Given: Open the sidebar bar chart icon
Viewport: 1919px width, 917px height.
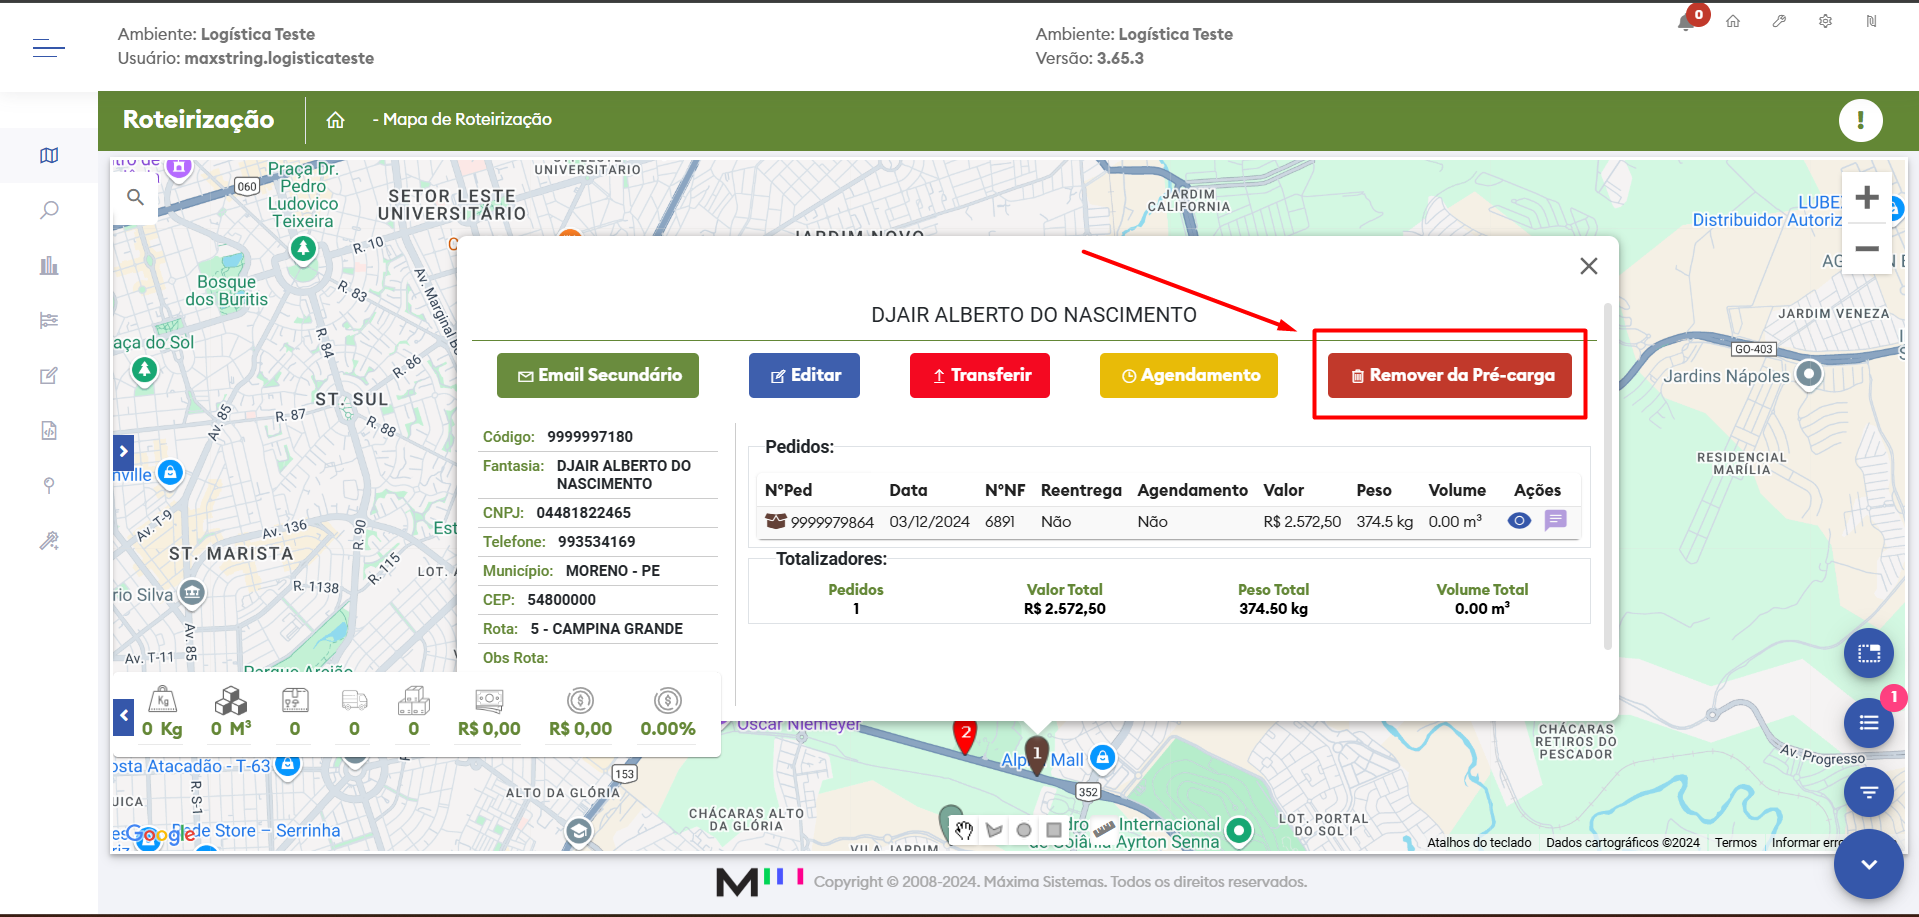Looking at the screenshot, I should pyautogui.click(x=49, y=265).
